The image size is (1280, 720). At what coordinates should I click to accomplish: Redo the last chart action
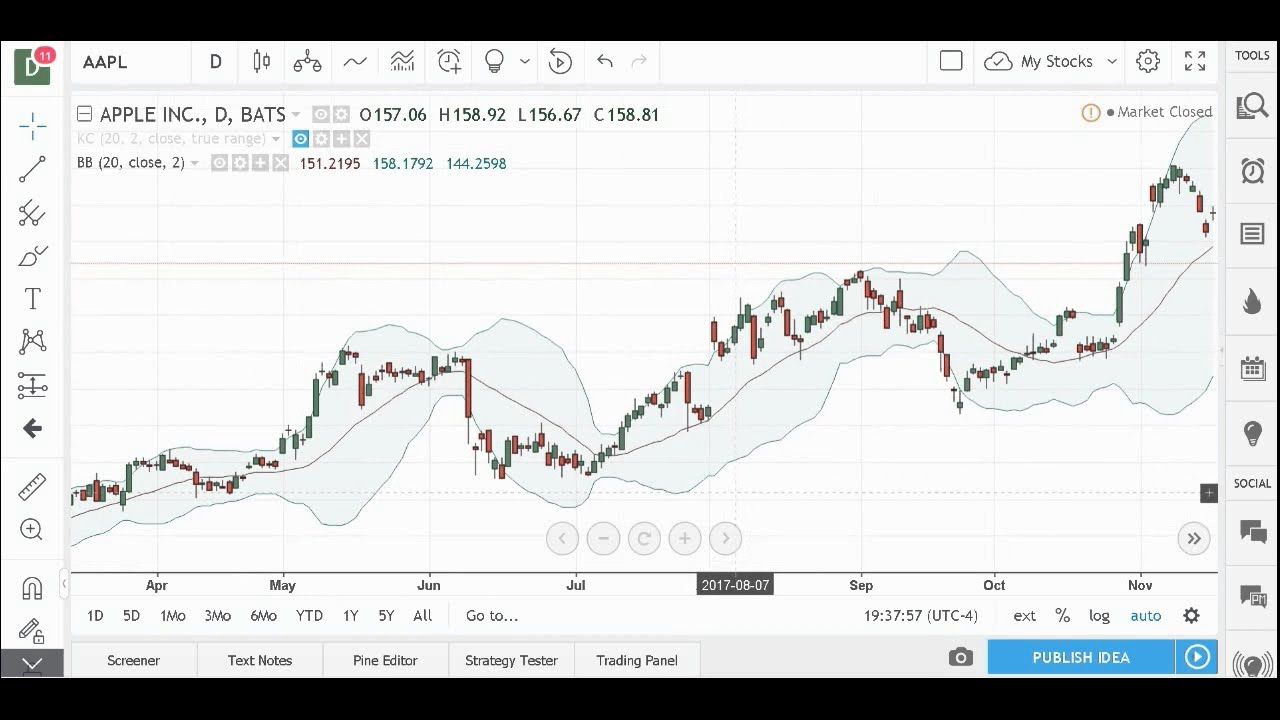click(639, 62)
